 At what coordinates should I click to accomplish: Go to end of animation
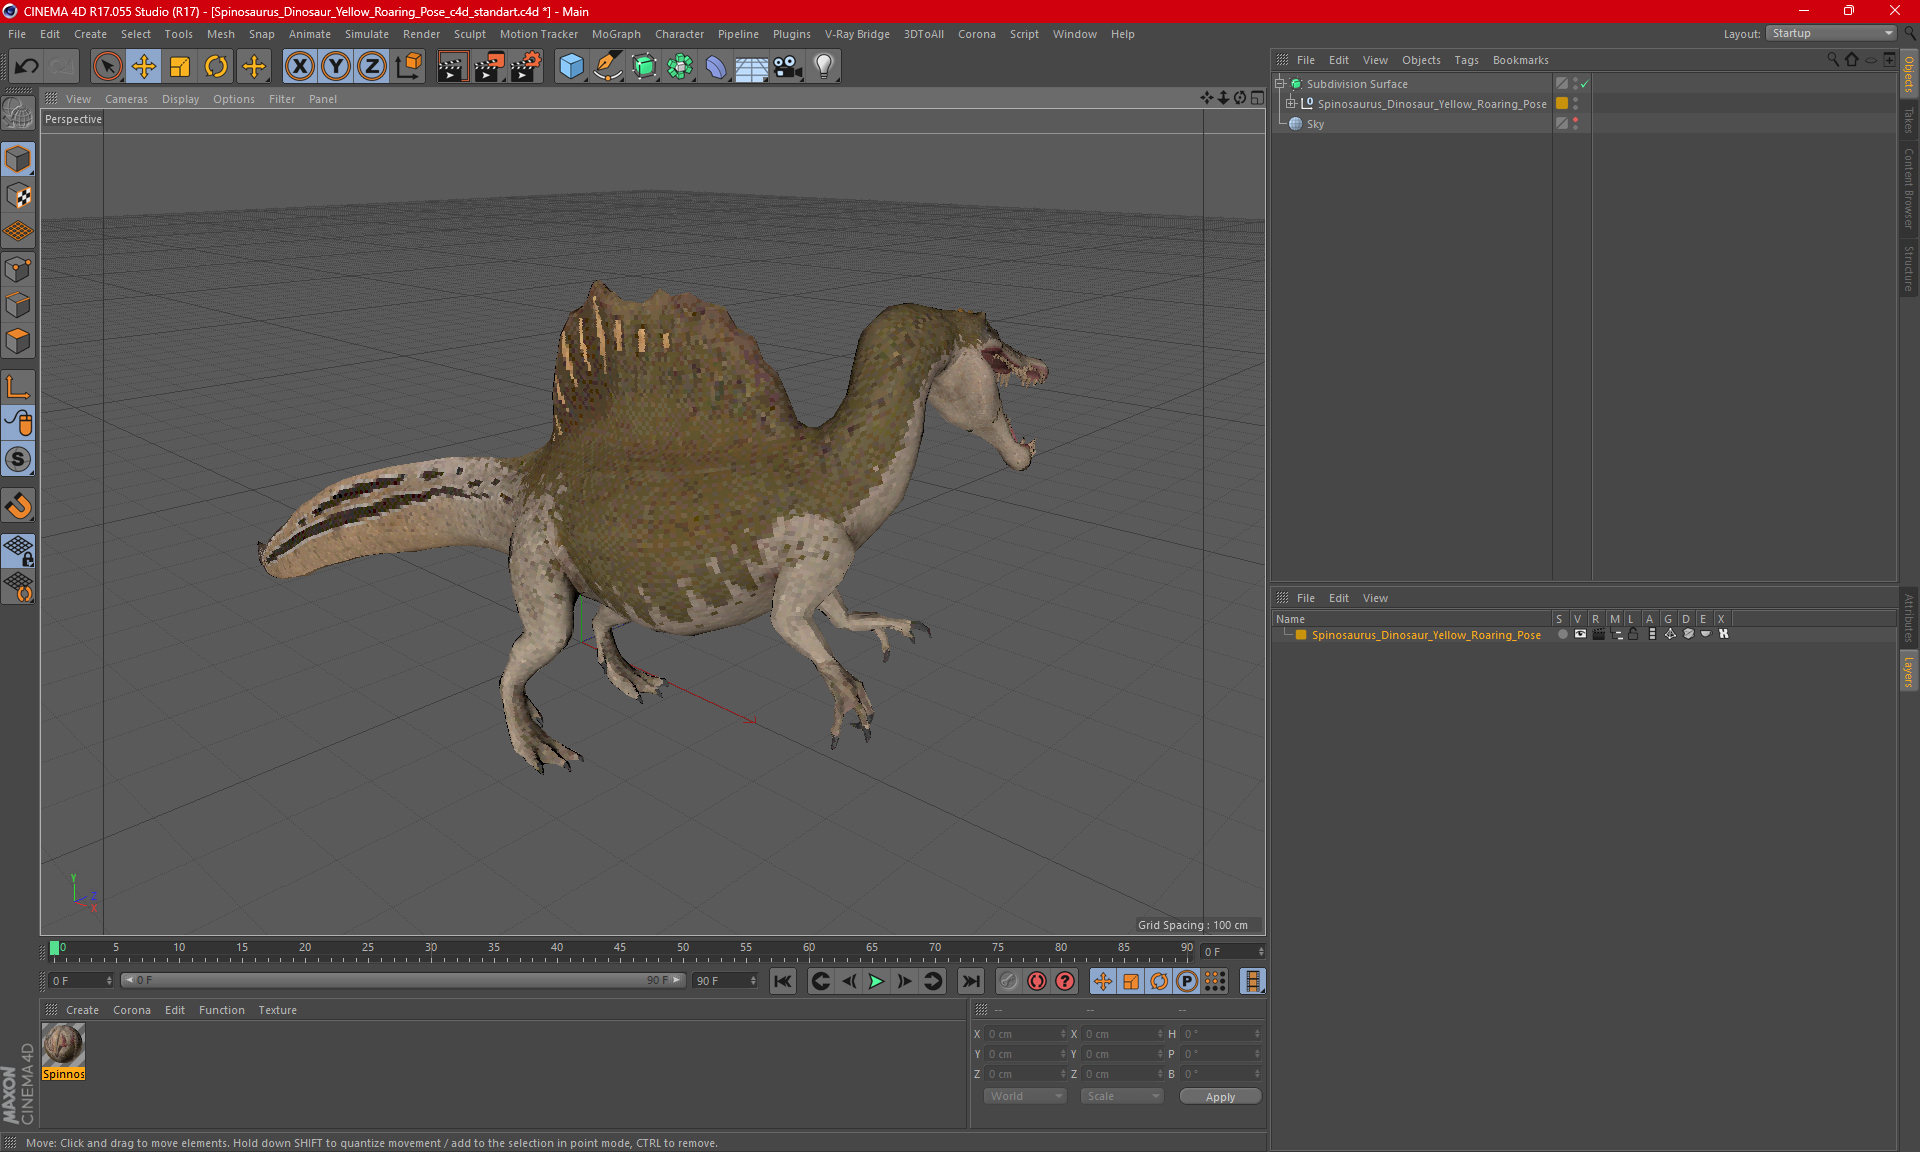click(x=970, y=981)
